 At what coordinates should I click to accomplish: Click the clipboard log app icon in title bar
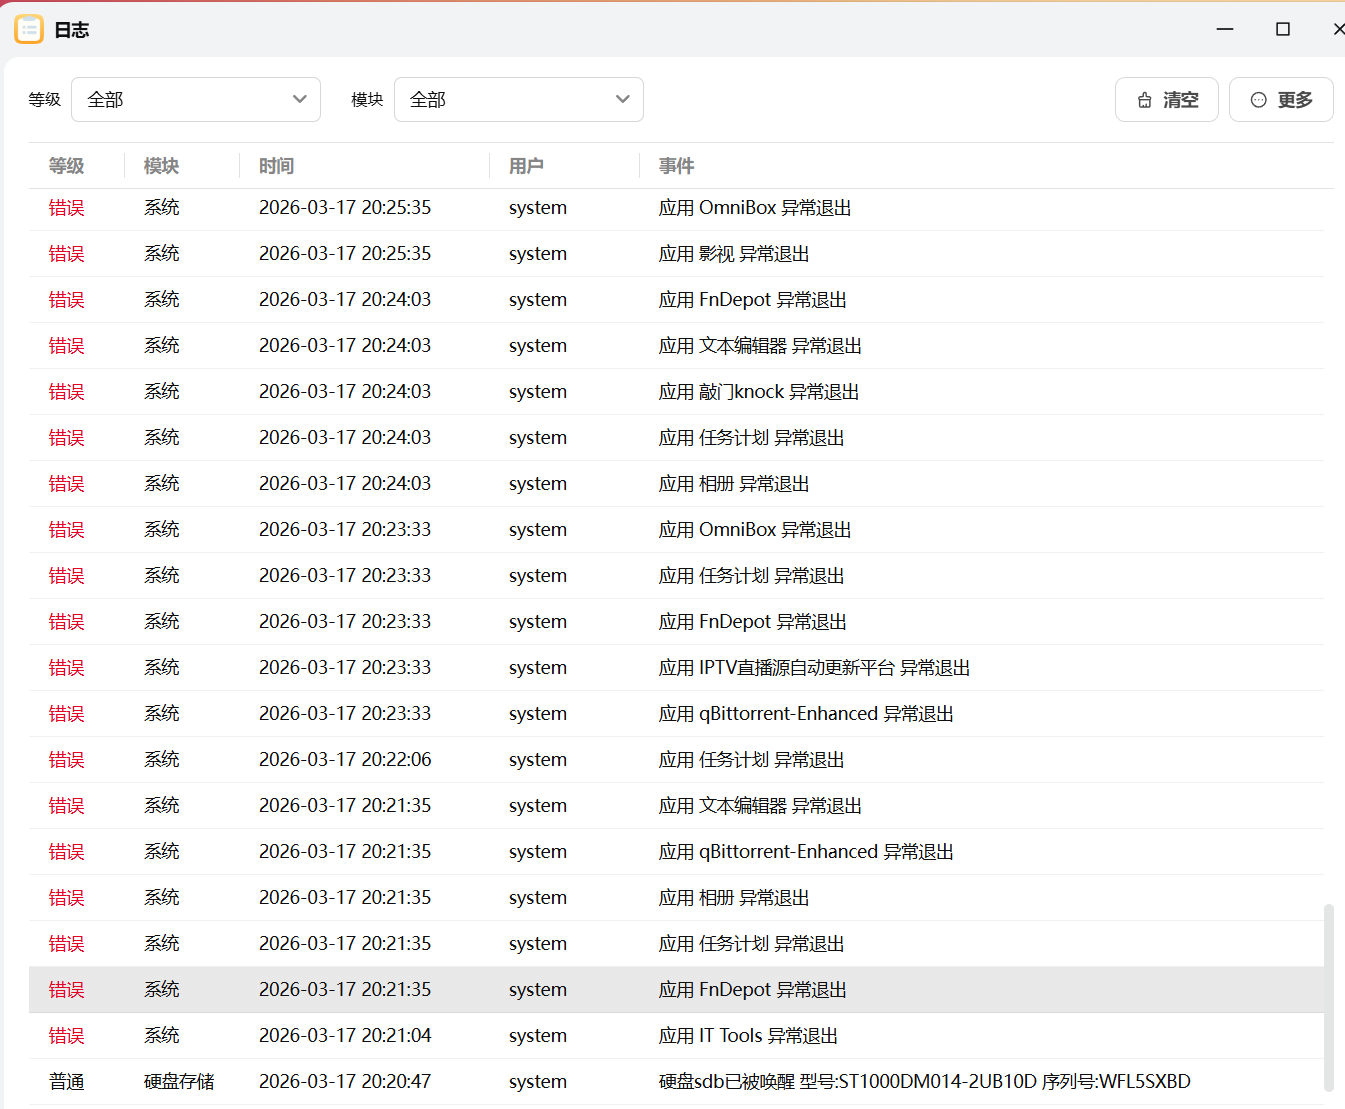(x=28, y=29)
